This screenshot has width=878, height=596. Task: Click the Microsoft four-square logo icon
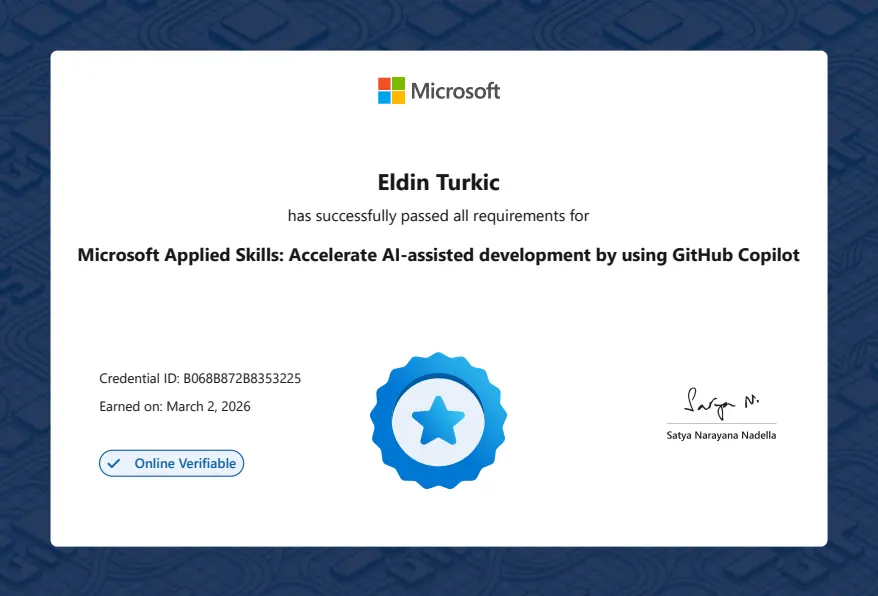[391, 91]
